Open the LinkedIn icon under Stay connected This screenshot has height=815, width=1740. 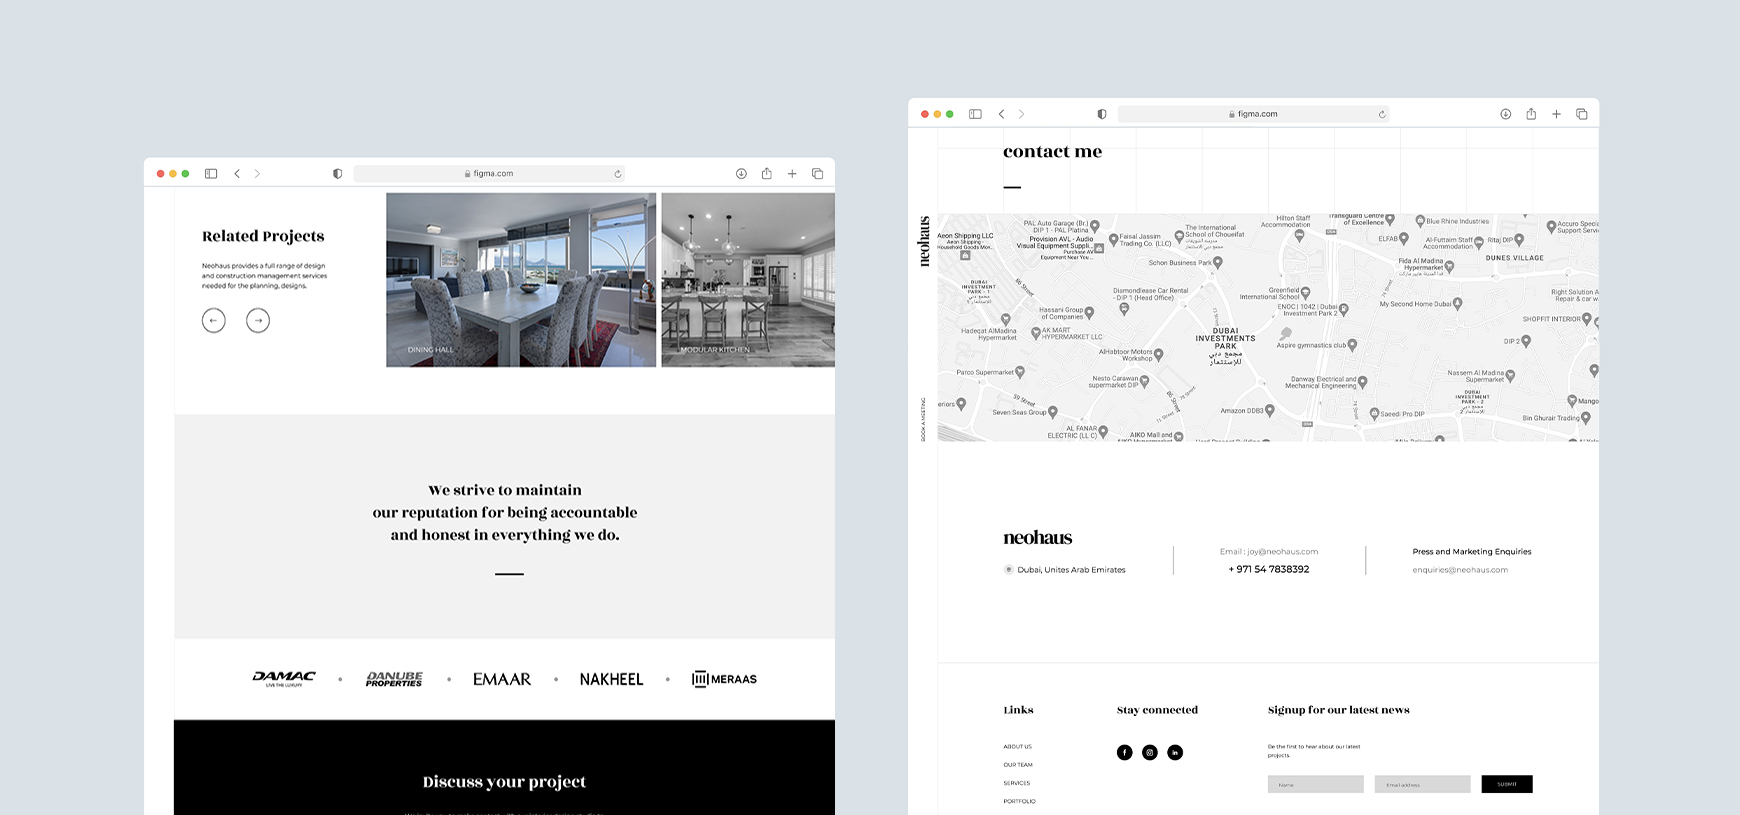[1175, 752]
